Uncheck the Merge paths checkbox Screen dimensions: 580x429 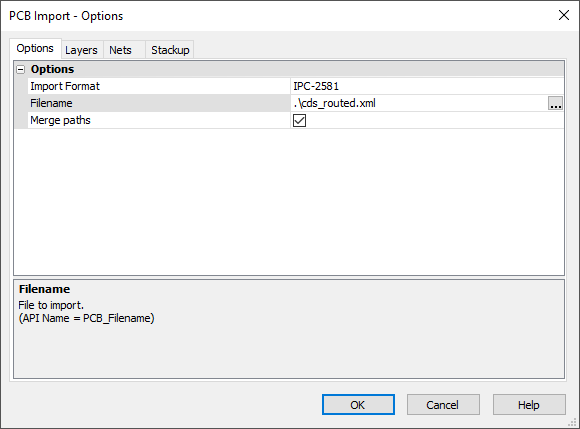pyautogui.click(x=299, y=121)
